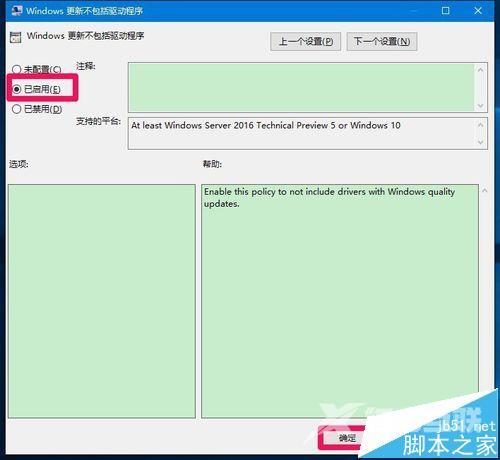Click the policy setting icon beside the heading
The width and height of the screenshot is (500, 460).
(x=15, y=37)
